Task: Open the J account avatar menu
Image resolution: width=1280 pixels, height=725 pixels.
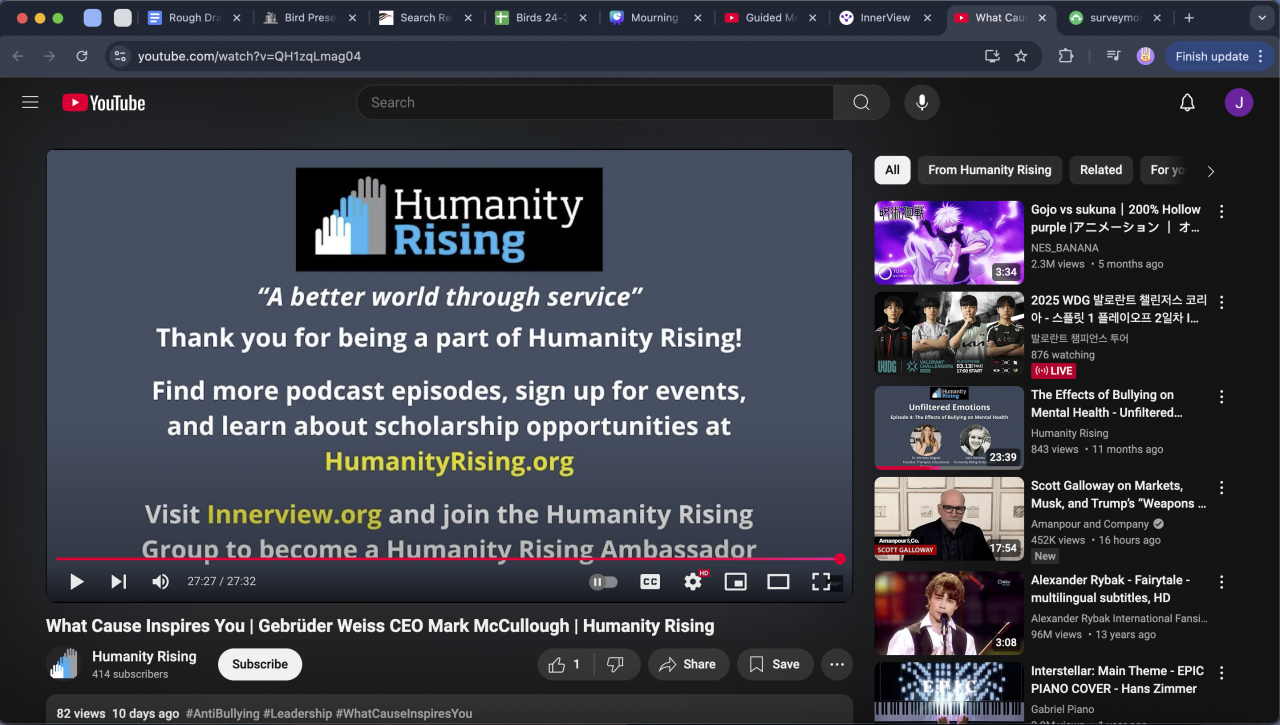Action: tap(1239, 102)
